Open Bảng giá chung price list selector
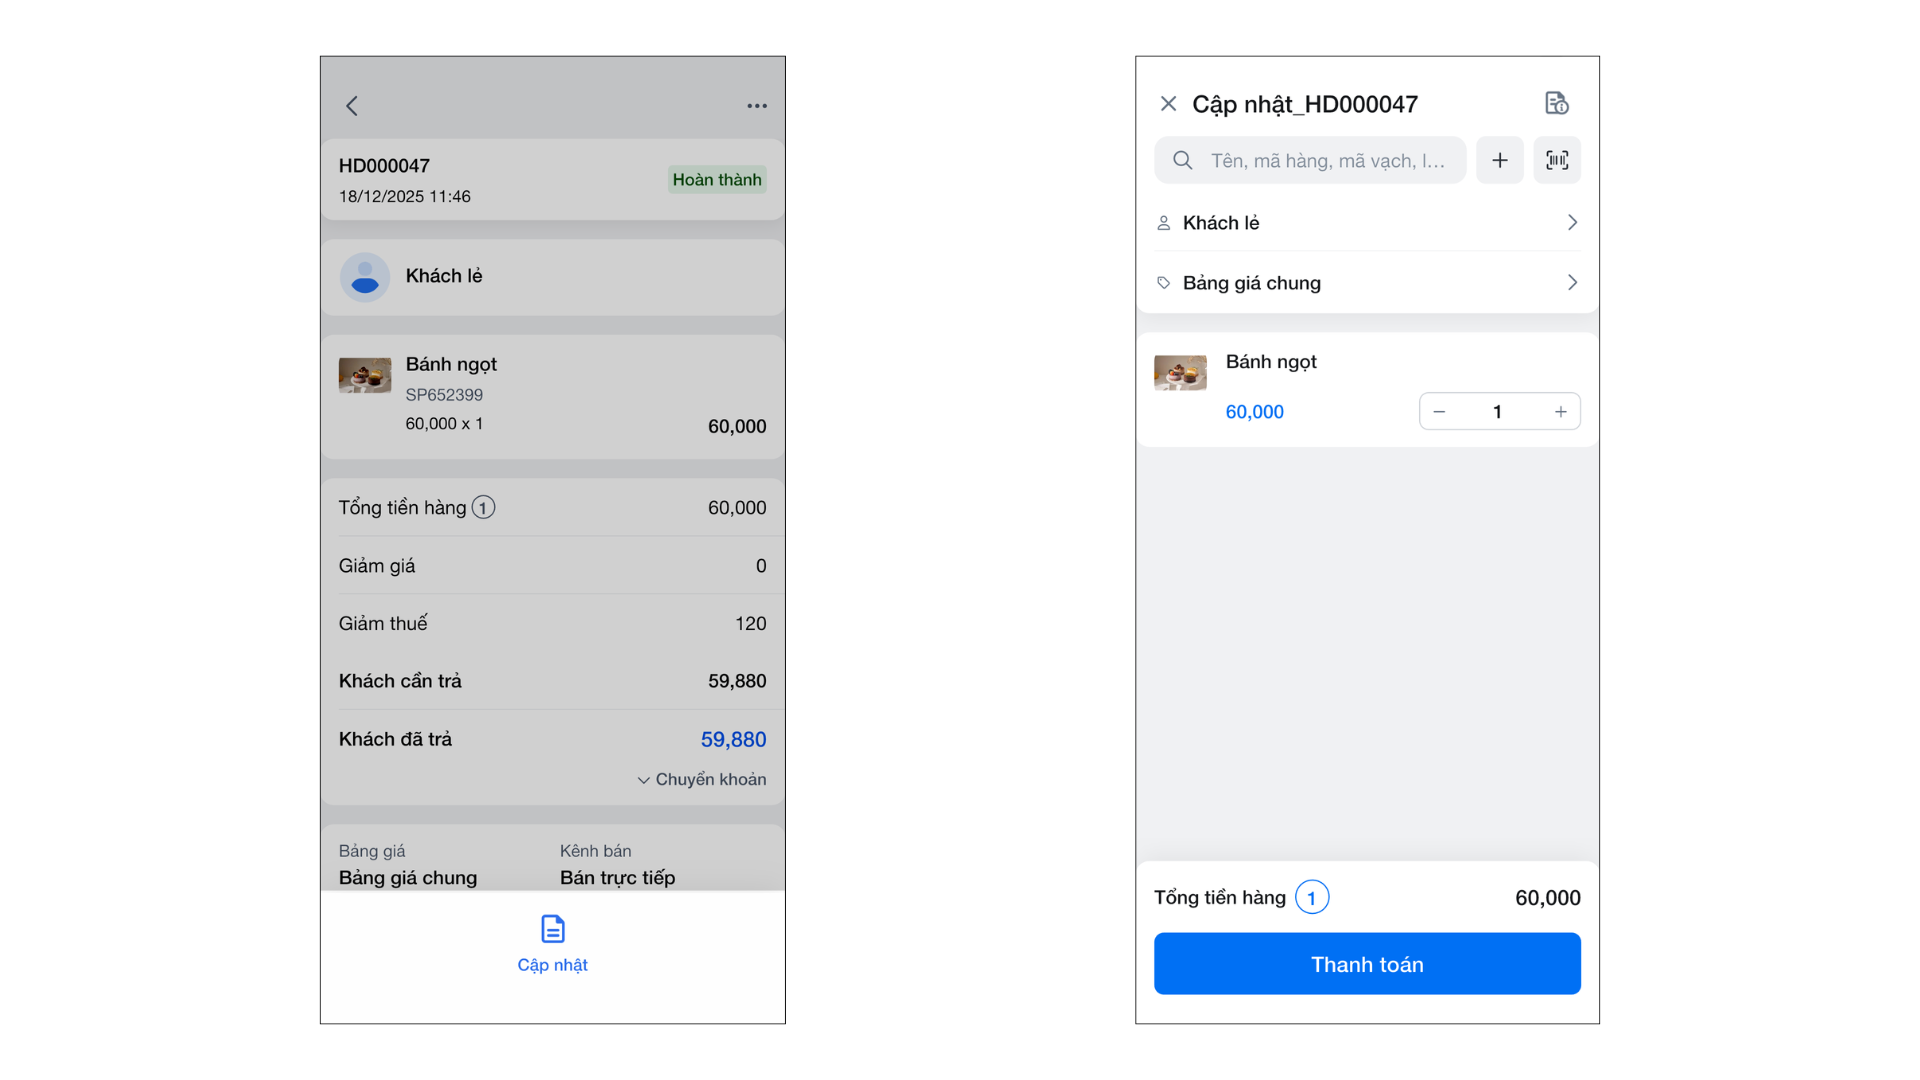Screen dimensions: 1920x1080 coord(1367,283)
